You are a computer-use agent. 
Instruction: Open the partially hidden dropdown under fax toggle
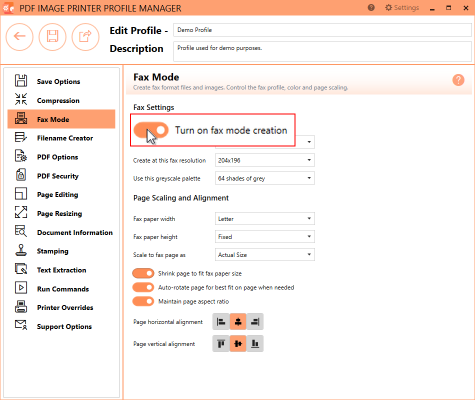click(309, 142)
